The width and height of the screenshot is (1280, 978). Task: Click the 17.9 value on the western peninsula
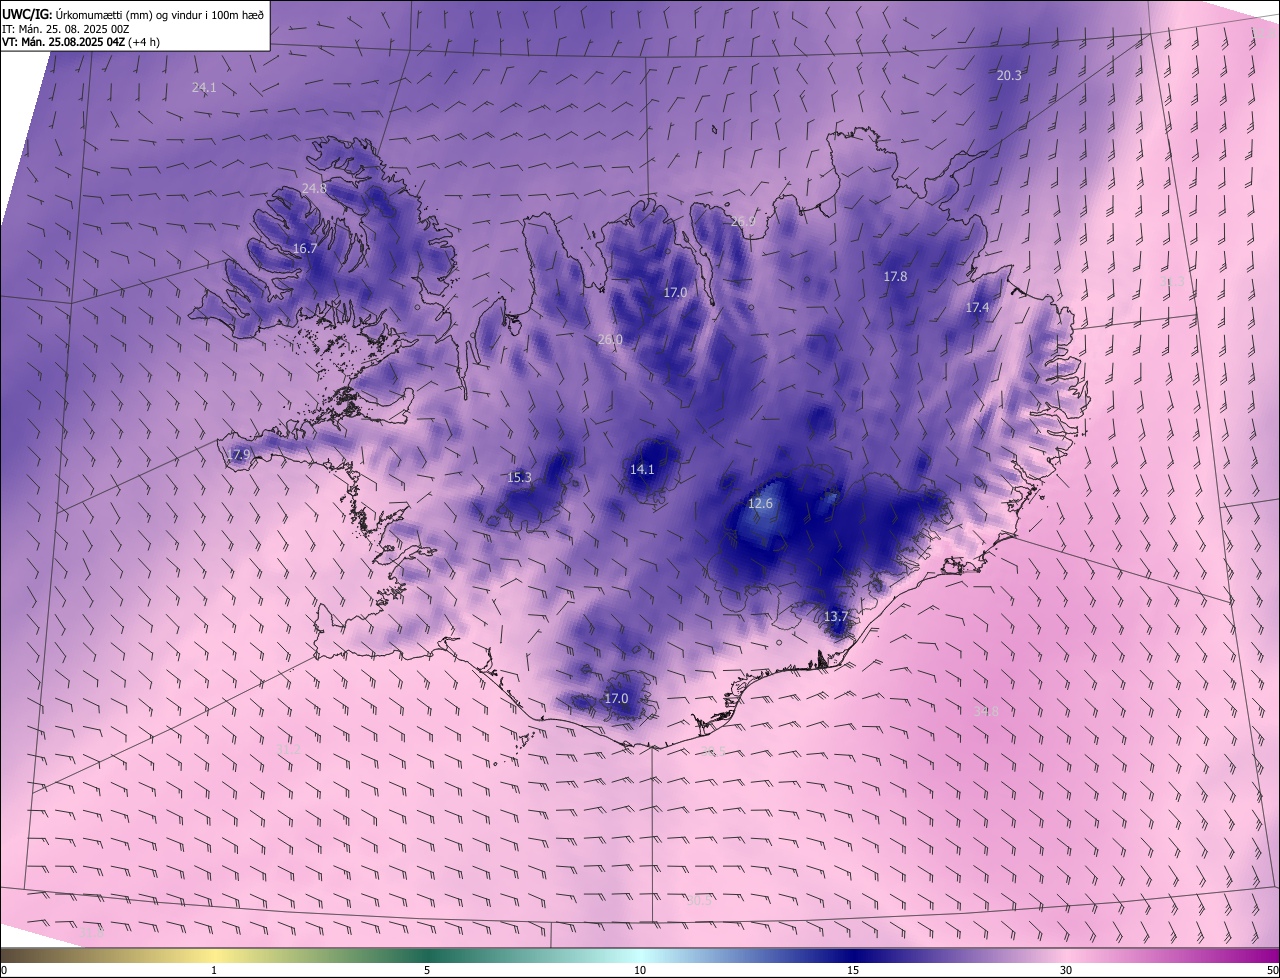[238, 455]
